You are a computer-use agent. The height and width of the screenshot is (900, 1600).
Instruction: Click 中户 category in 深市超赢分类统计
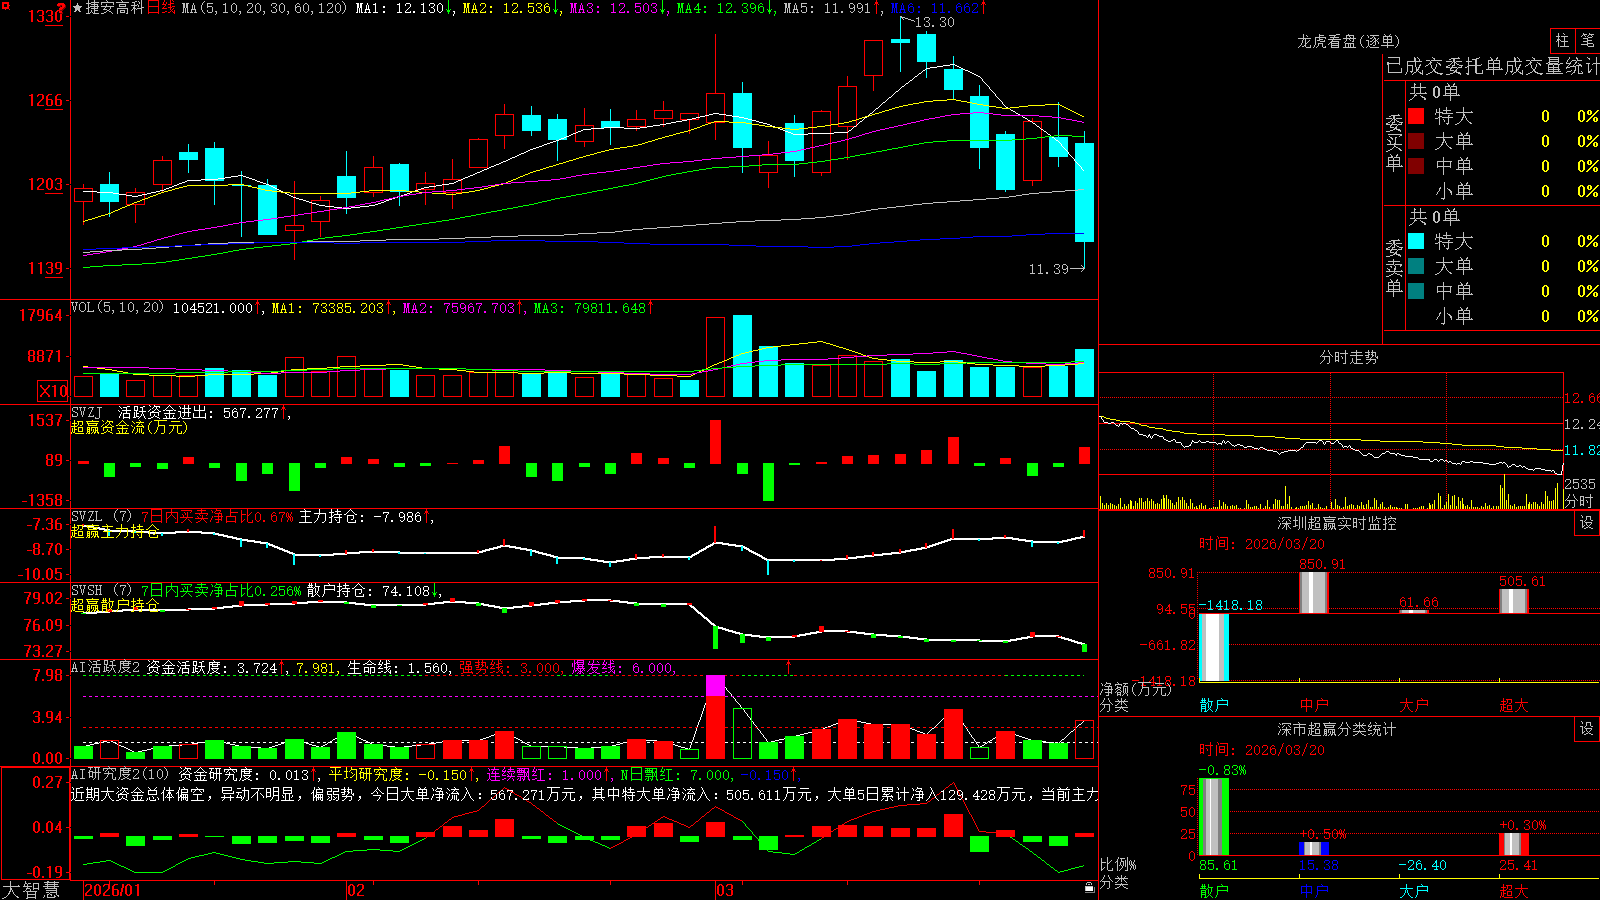pos(1314,891)
